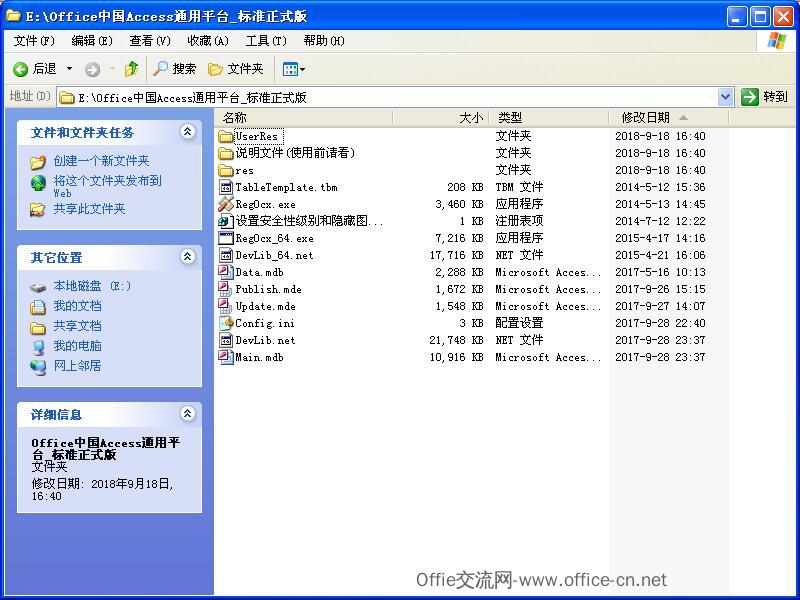Open the 编辑(E) menu
Viewport: 800px width, 600px height.
[92, 41]
